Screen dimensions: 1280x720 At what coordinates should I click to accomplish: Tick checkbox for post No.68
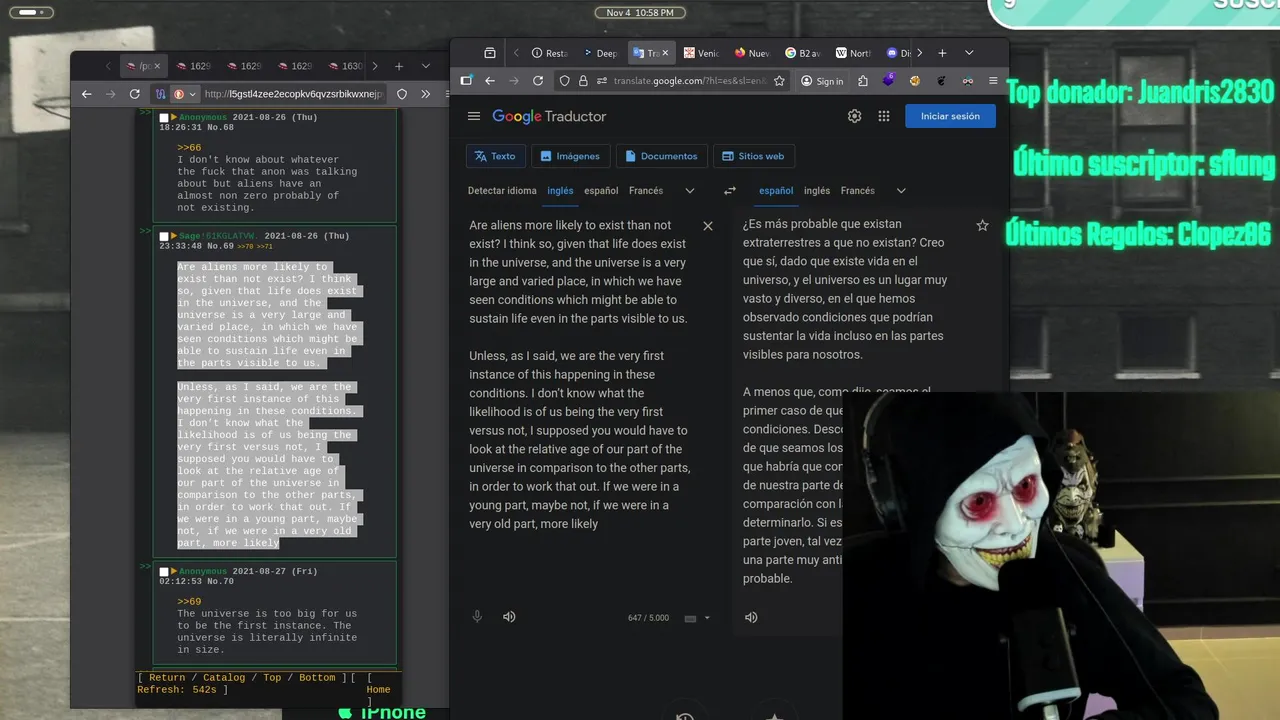(x=164, y=118)
